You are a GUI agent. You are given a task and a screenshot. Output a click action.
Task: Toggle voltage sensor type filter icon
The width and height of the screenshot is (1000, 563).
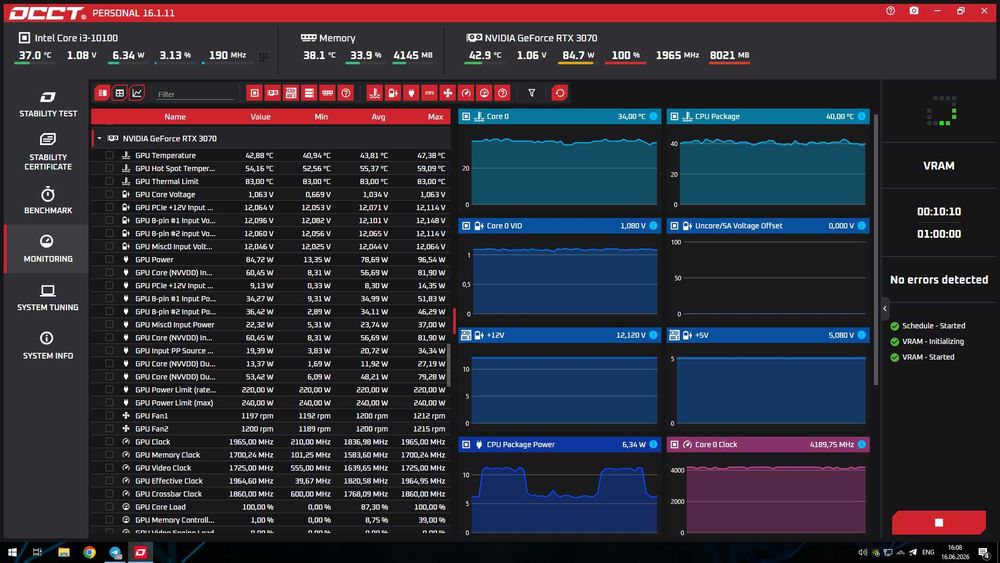[x=393, y=93]
